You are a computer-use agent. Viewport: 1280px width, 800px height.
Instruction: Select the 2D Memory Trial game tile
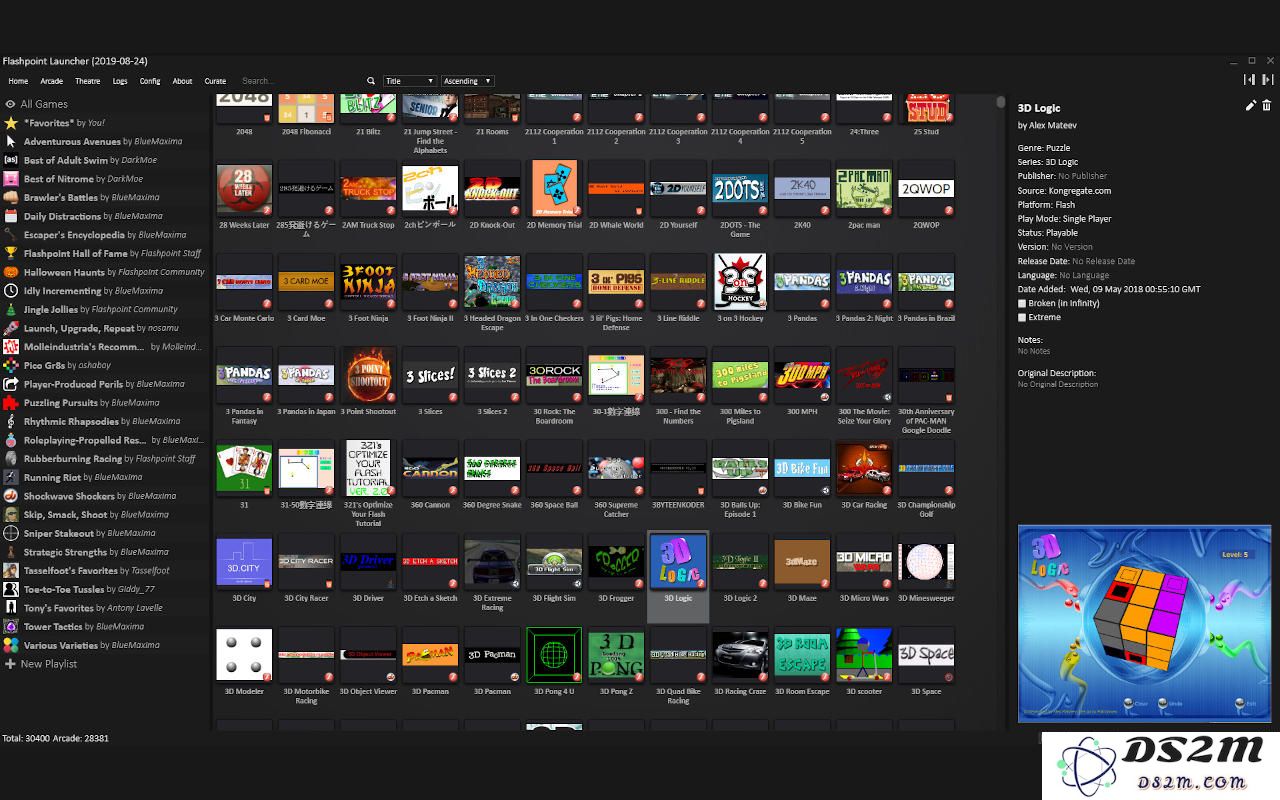pyautogui.click(x=554, y=196)
